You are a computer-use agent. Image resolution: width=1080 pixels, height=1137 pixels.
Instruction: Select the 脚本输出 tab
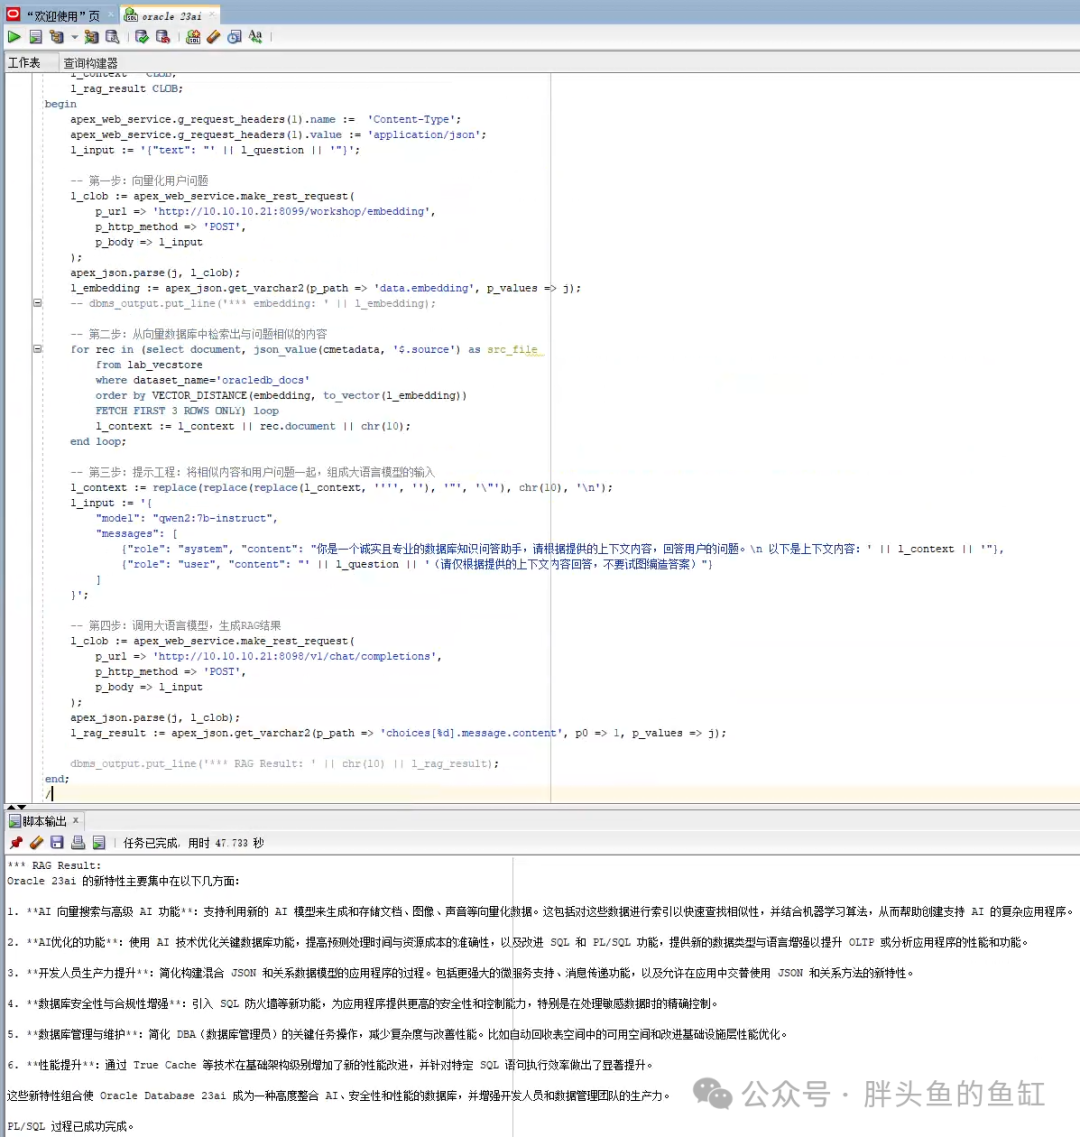[44, 821]
